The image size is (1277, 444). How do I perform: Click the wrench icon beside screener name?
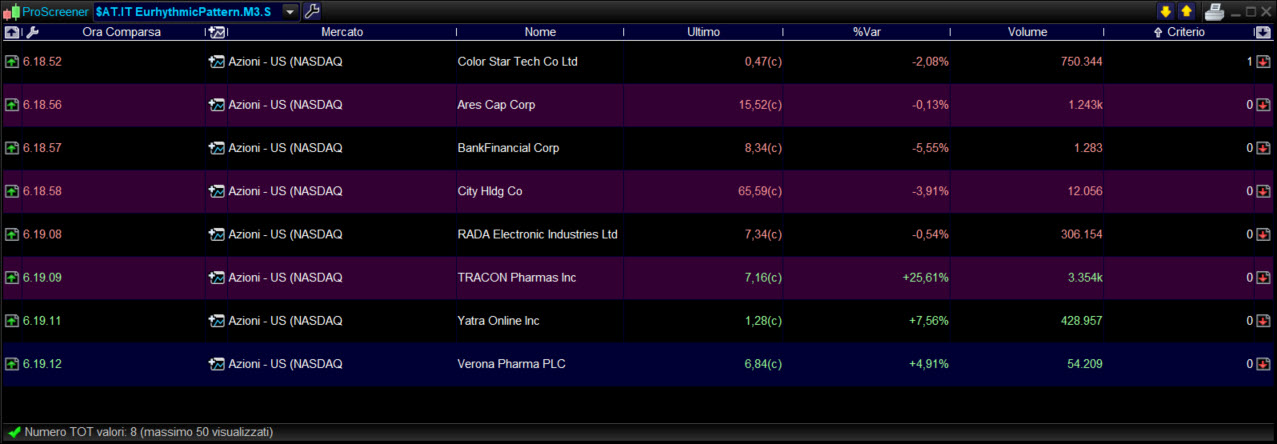point(311,12)
